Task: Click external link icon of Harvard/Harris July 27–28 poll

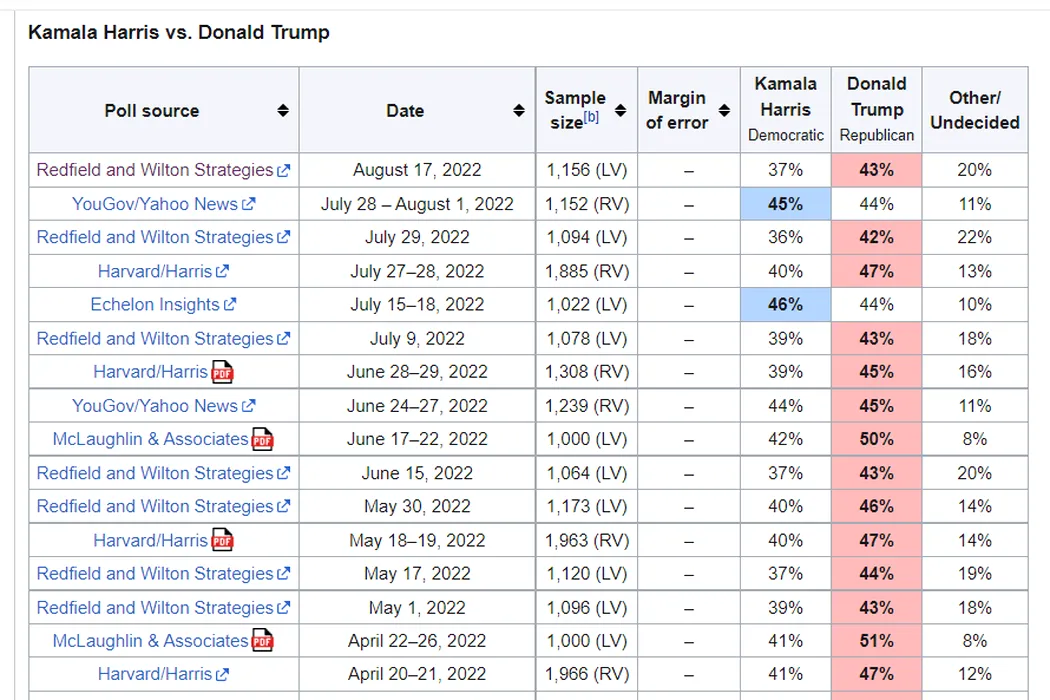Action: click(x=222, y=271)
